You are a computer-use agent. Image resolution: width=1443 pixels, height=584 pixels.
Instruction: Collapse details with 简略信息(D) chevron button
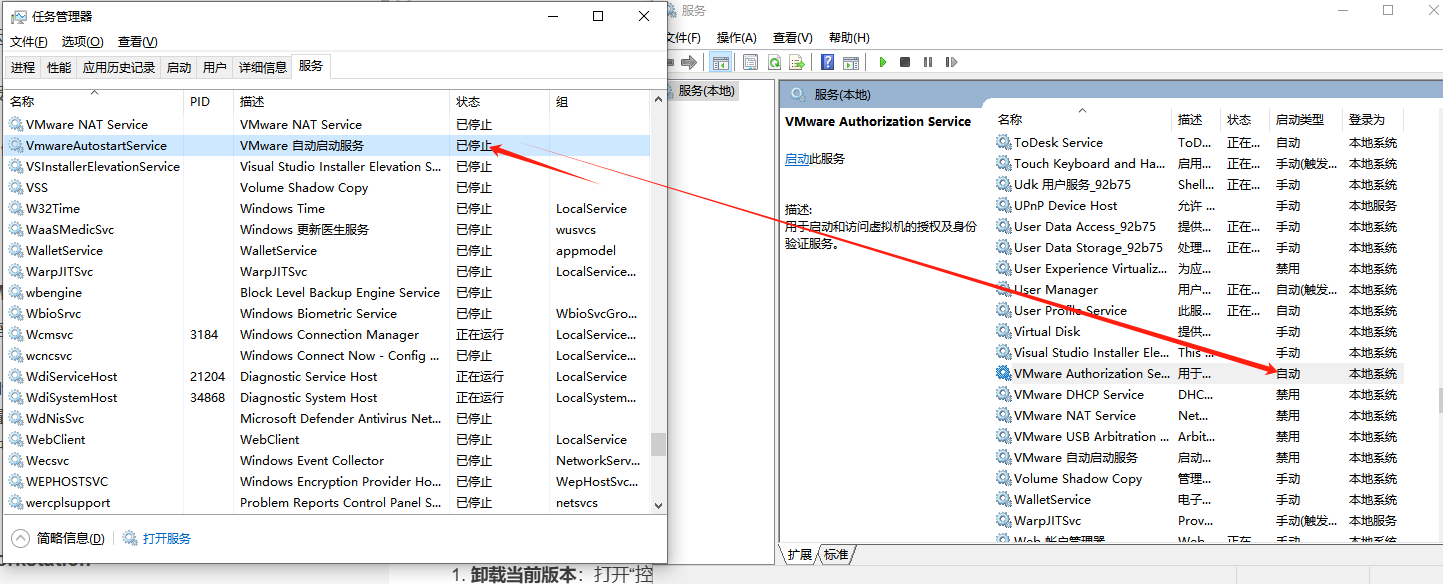tap(20, 539)
